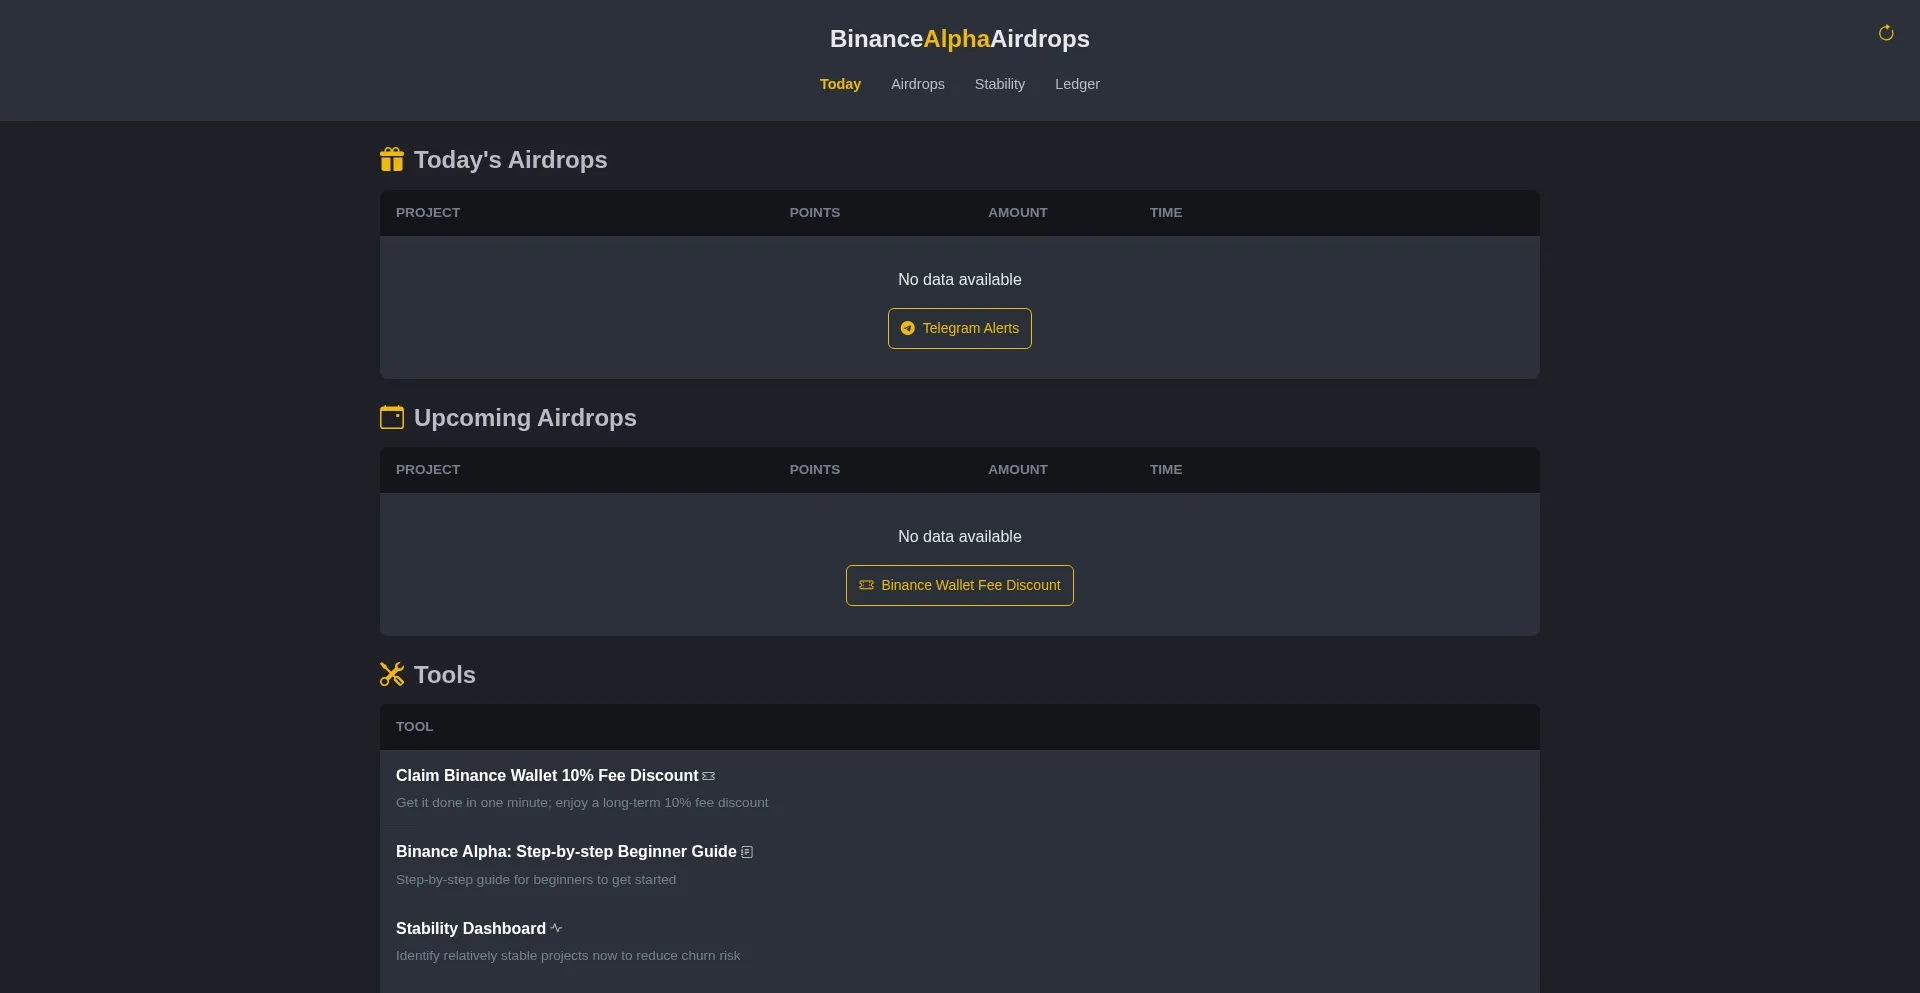
Task: Click the refresh icon in the header
Action: click(1886, 33)
